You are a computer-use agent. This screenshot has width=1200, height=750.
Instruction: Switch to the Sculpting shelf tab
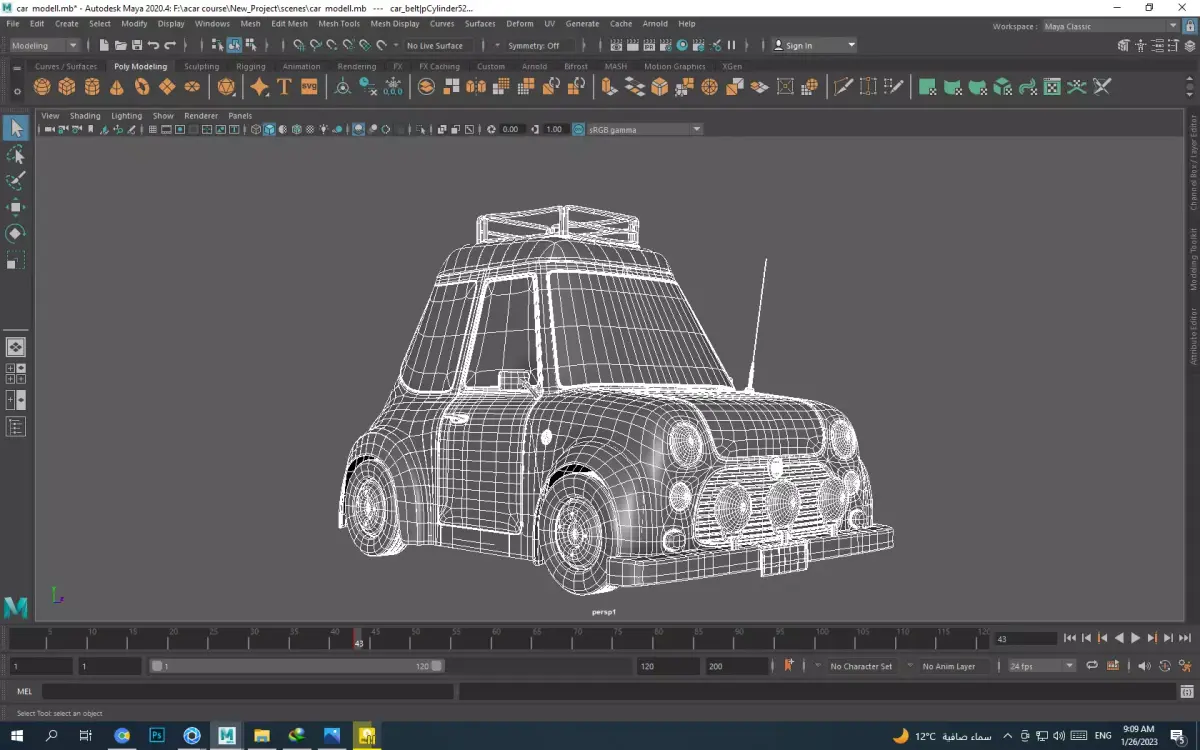click(201, 66)
